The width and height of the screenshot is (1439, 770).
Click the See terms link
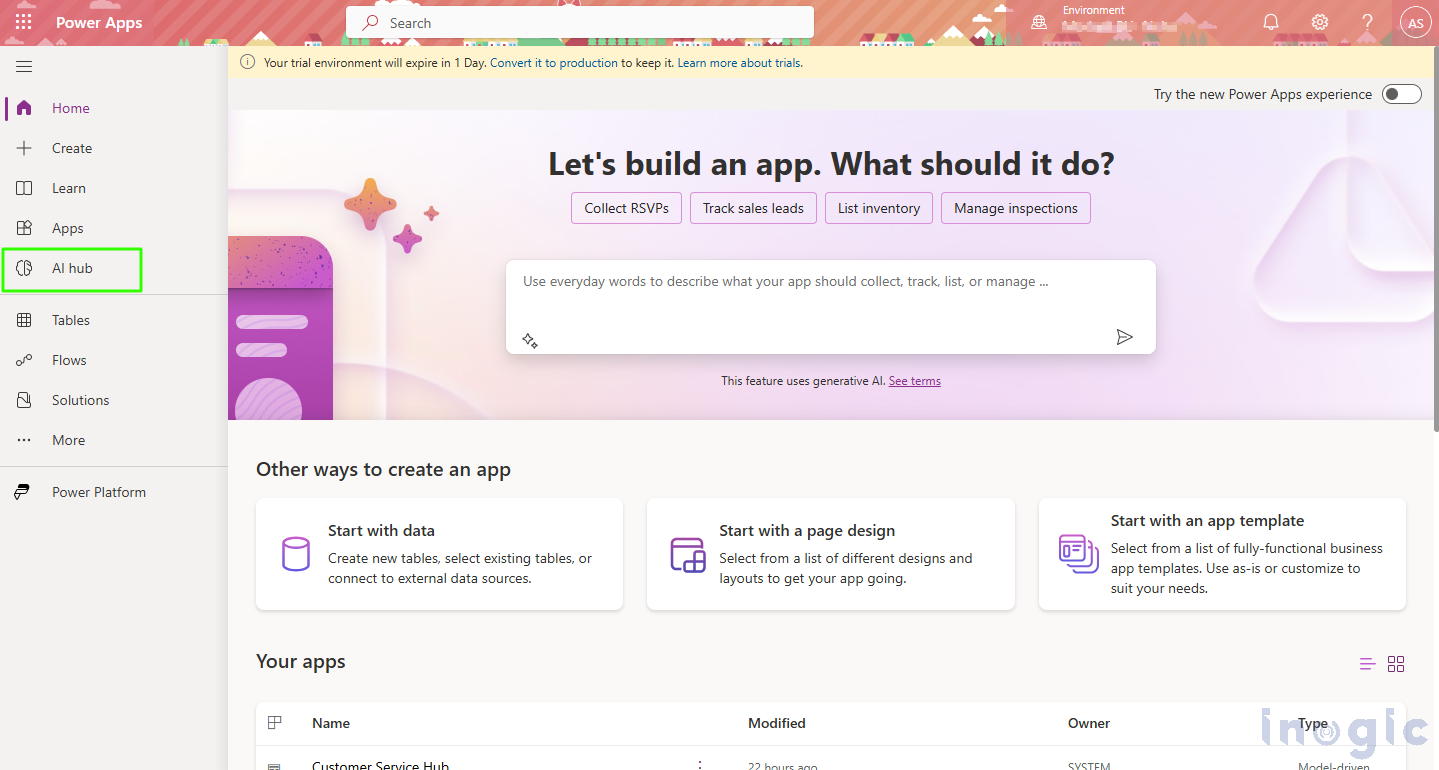coord(915,381)
